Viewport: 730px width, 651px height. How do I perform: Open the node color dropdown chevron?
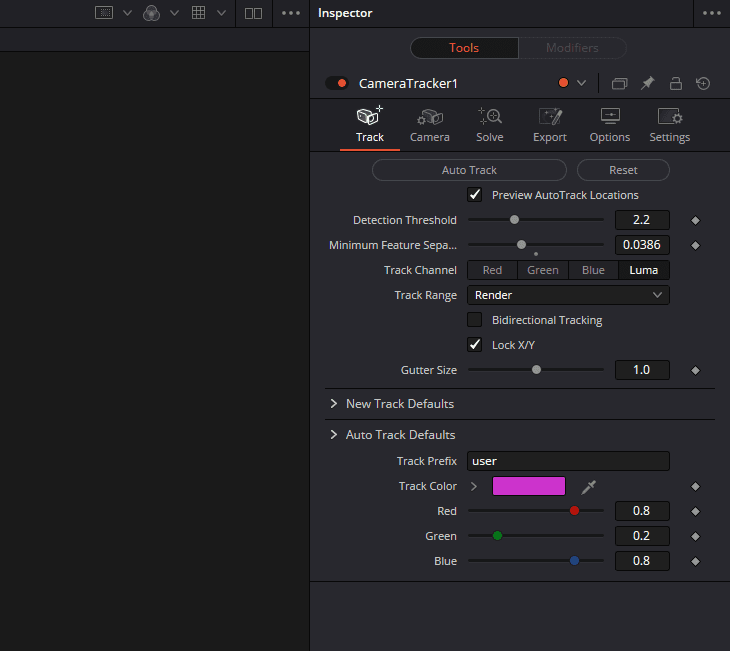click(x=581, y=83)
